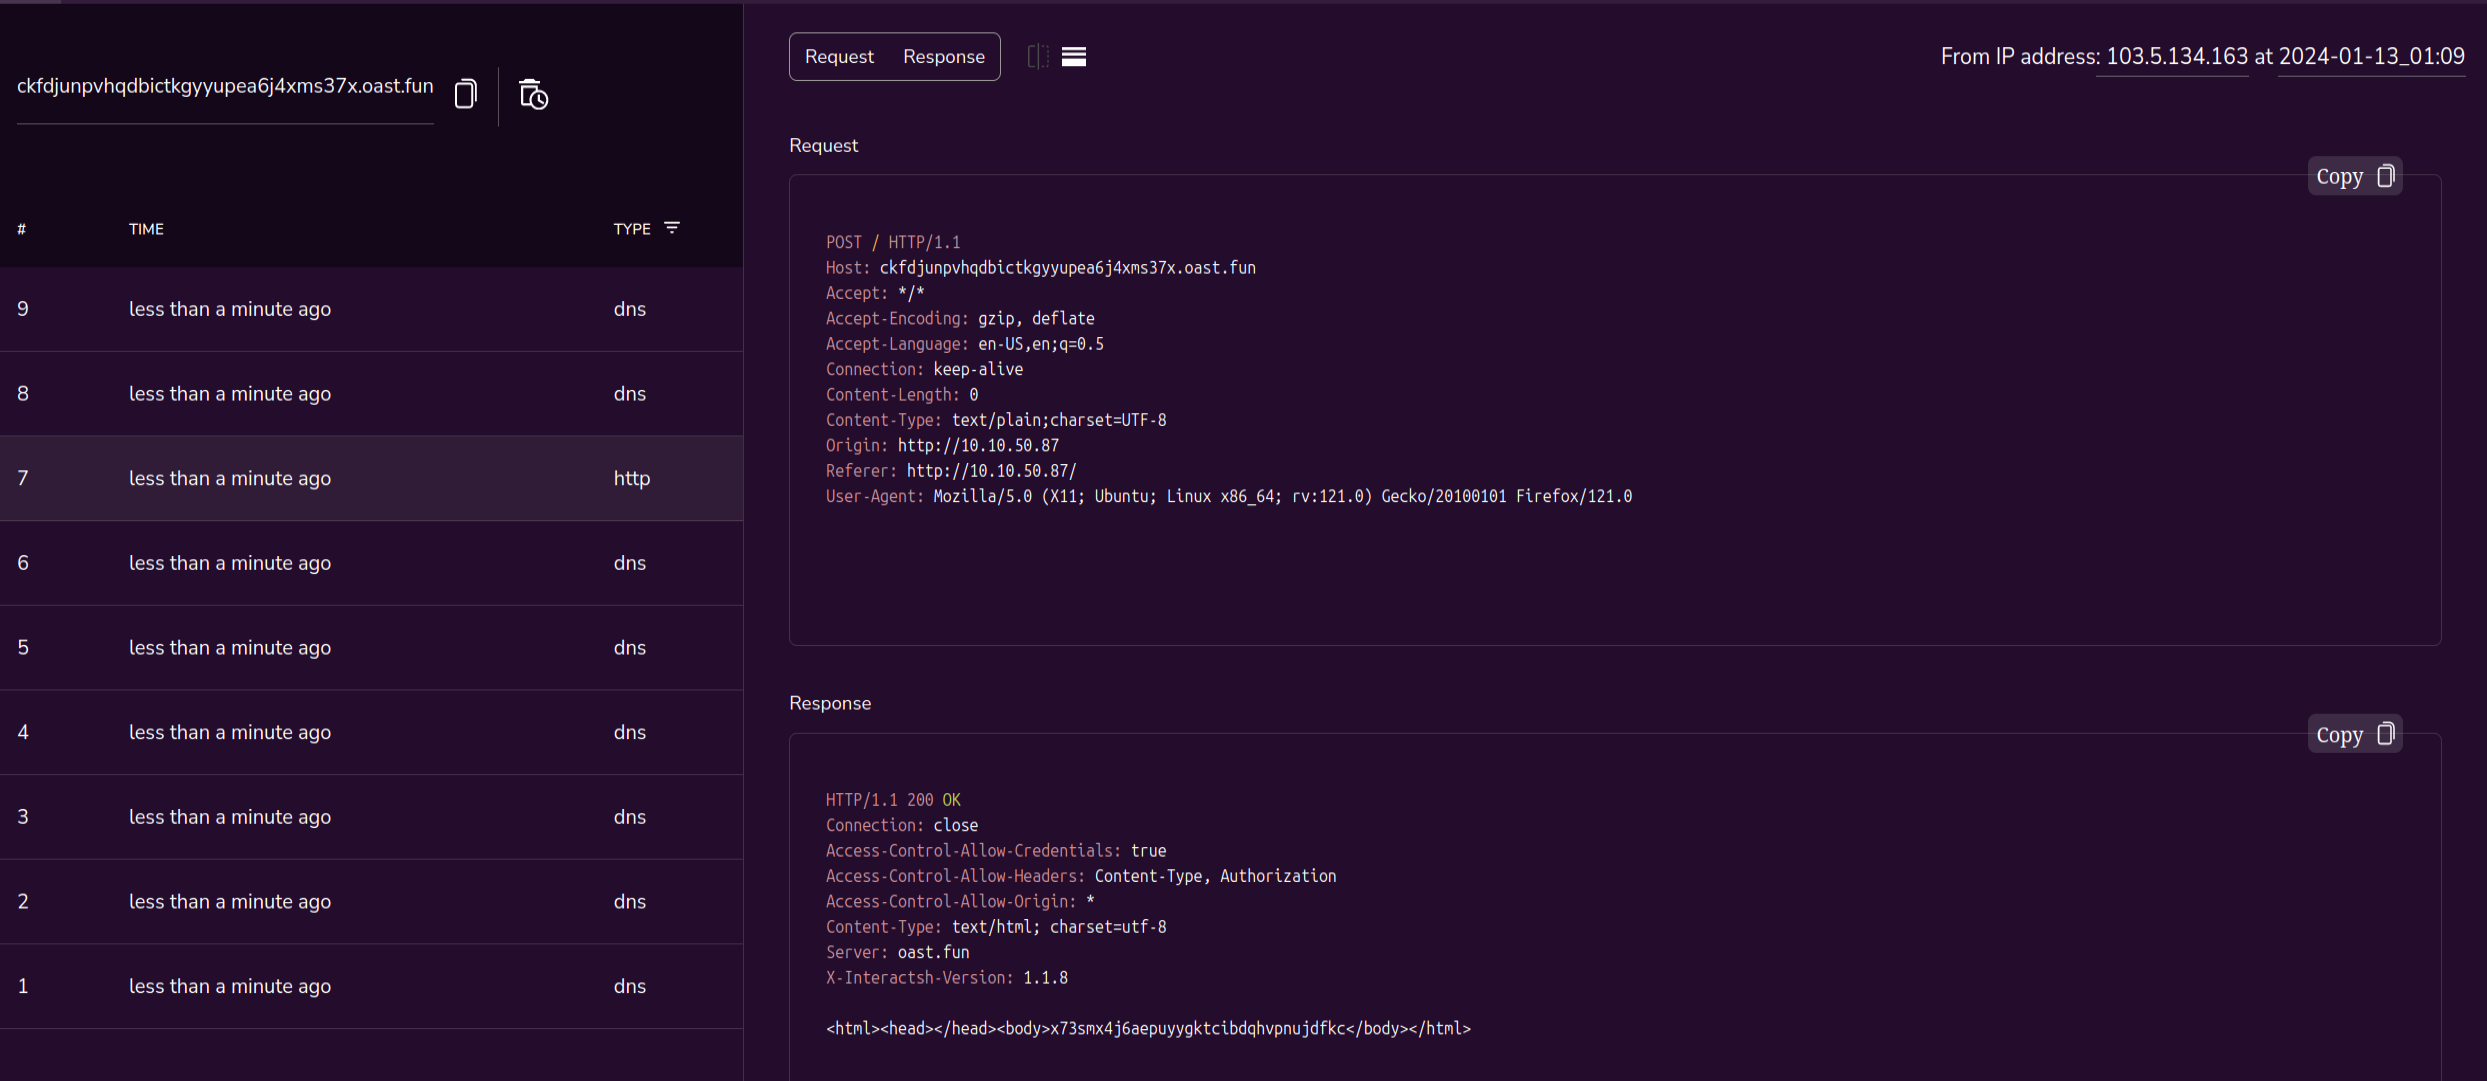Click the Response section heading
This screenshot has width=2487, height=1081.
[830, 703]
